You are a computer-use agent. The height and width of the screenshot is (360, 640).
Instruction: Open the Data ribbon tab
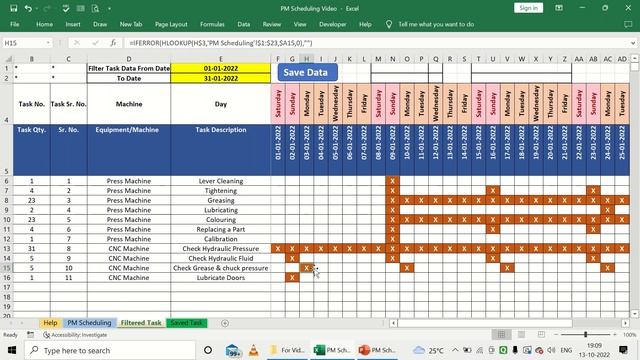click(x=244, y=24)
